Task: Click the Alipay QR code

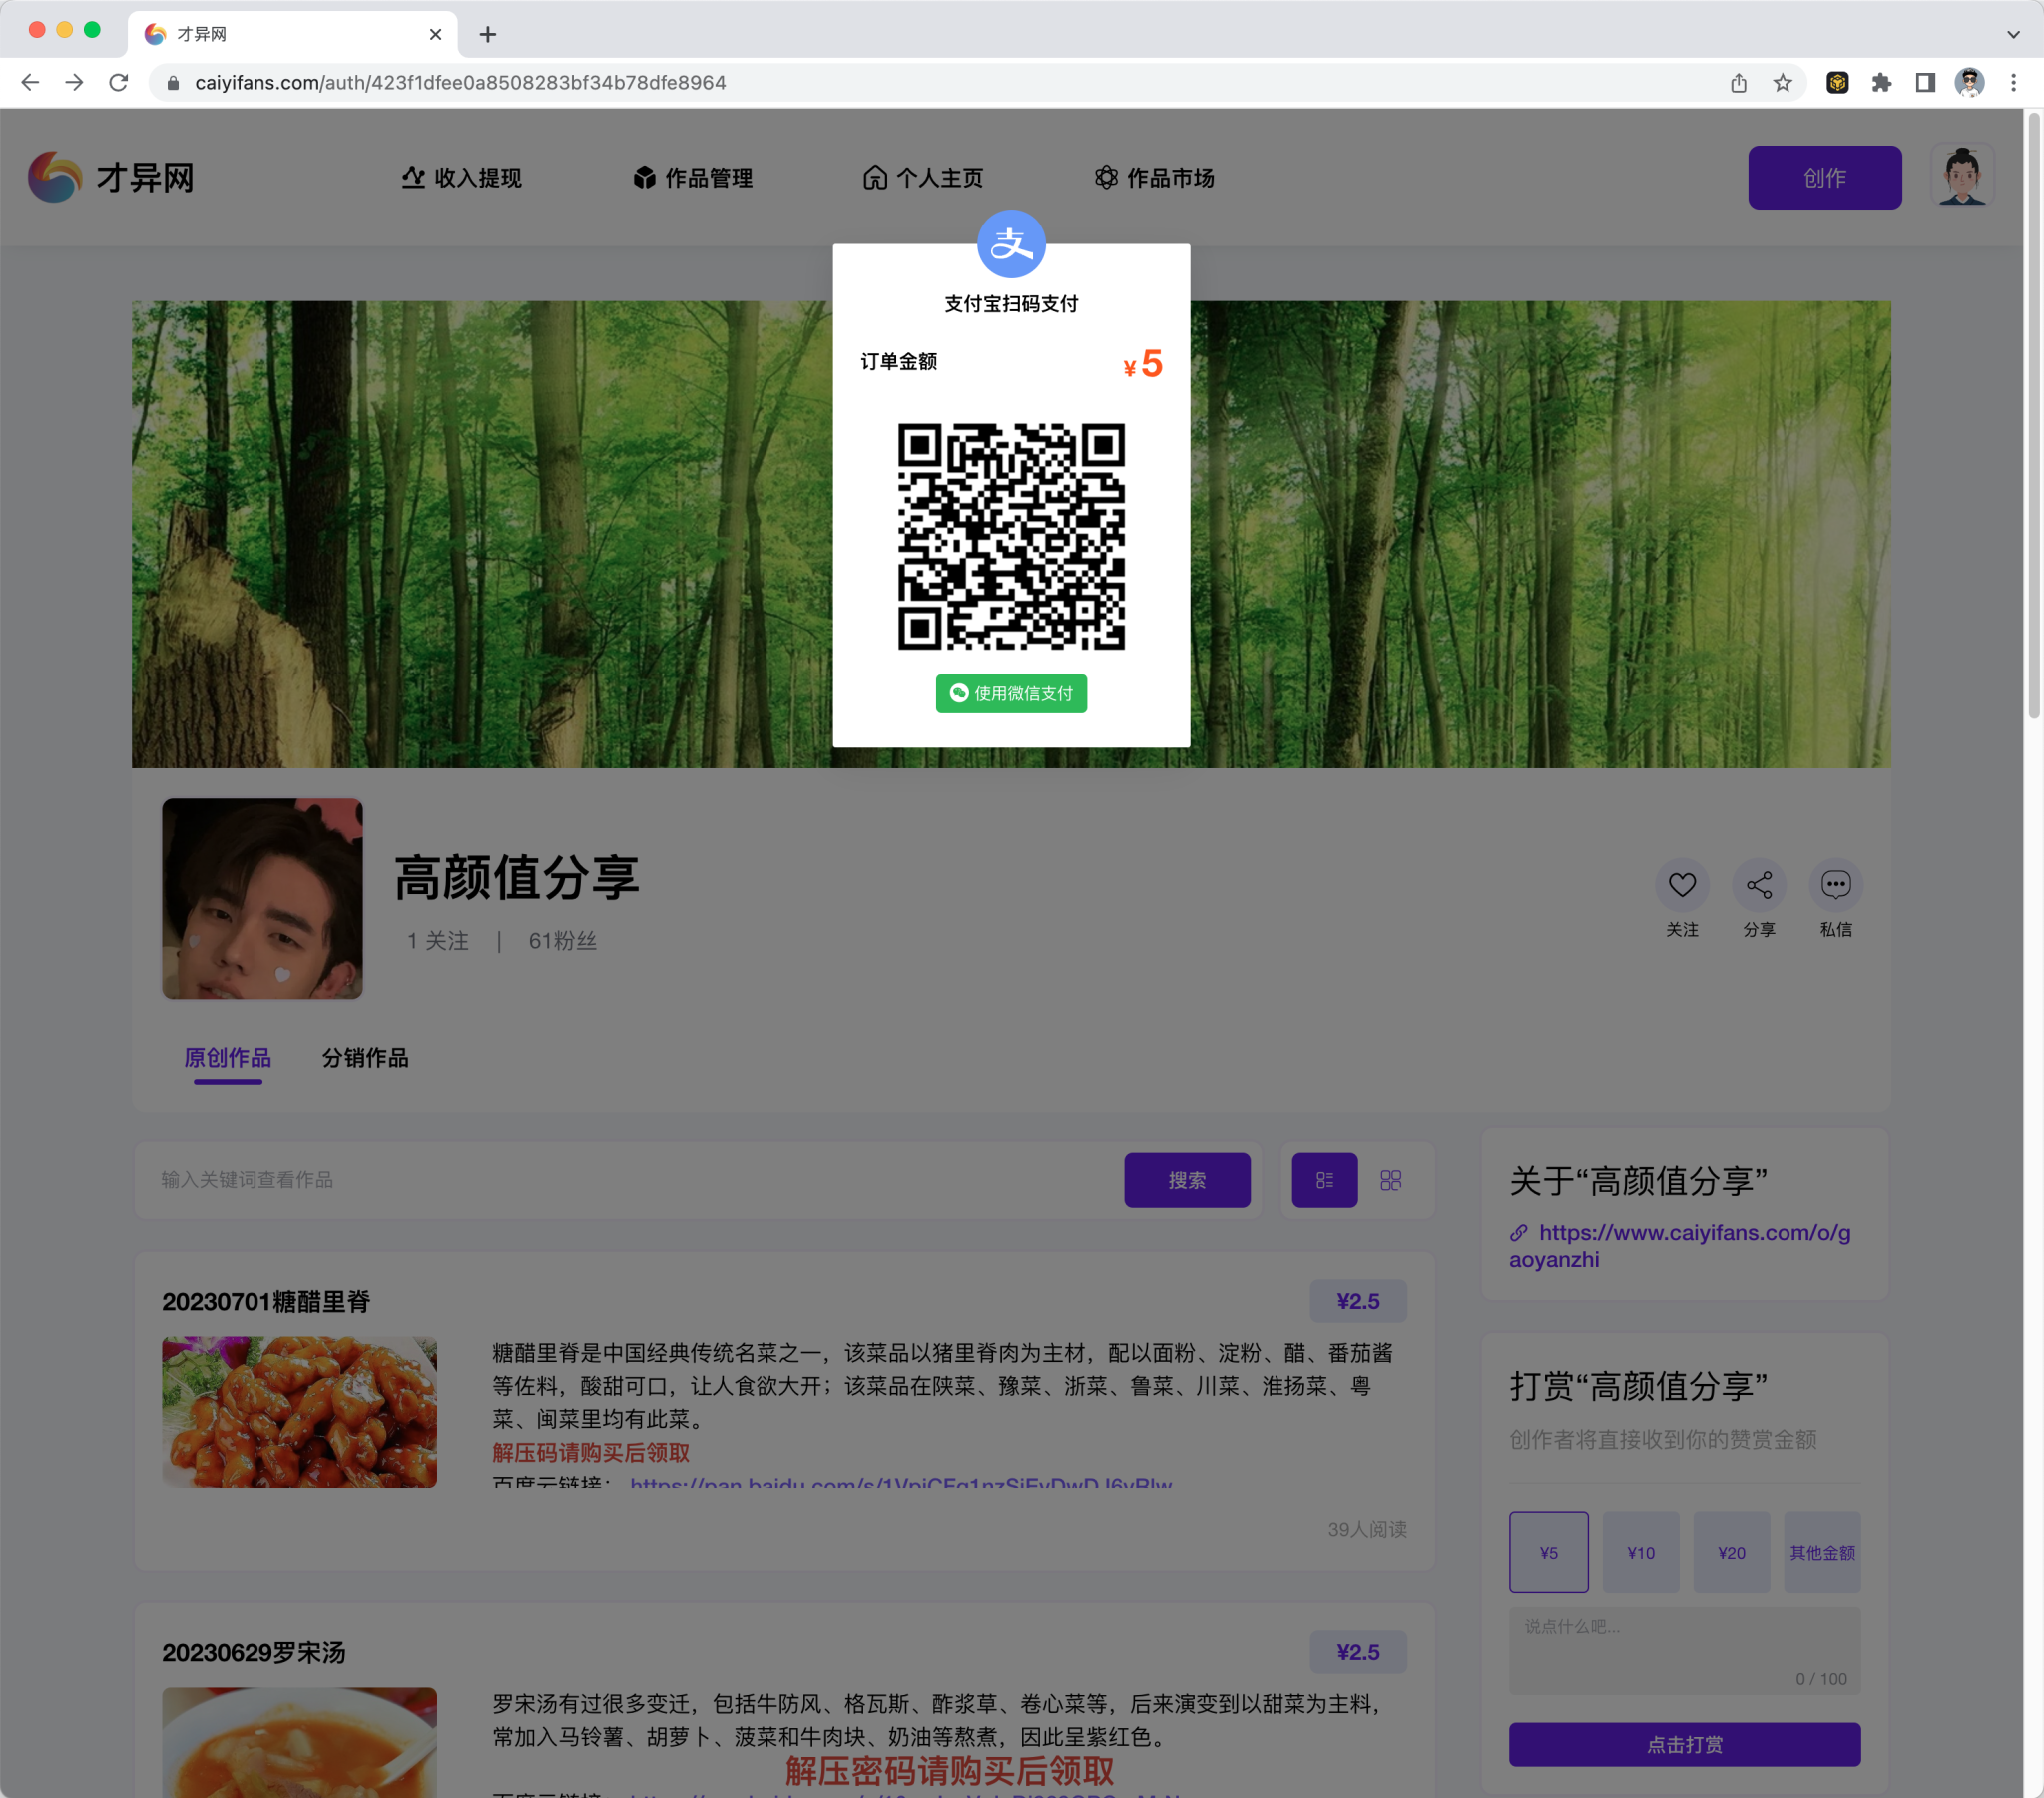Action: [1011, 536]
